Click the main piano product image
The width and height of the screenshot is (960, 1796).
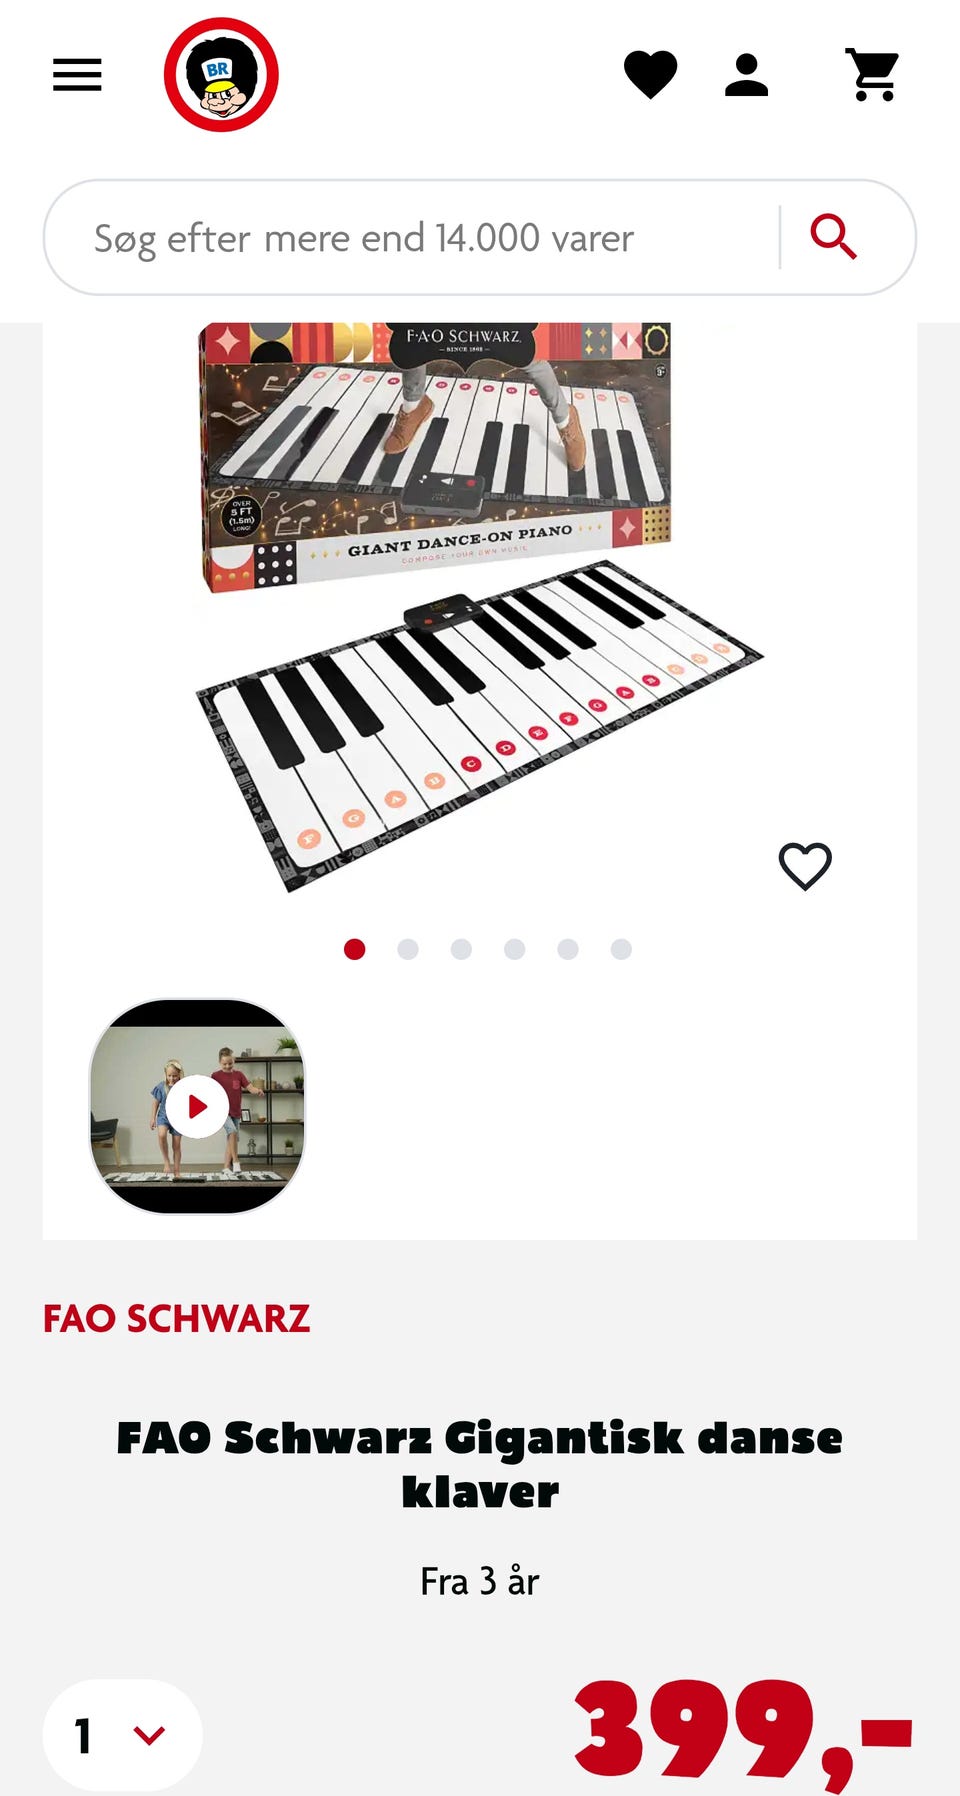480,605
